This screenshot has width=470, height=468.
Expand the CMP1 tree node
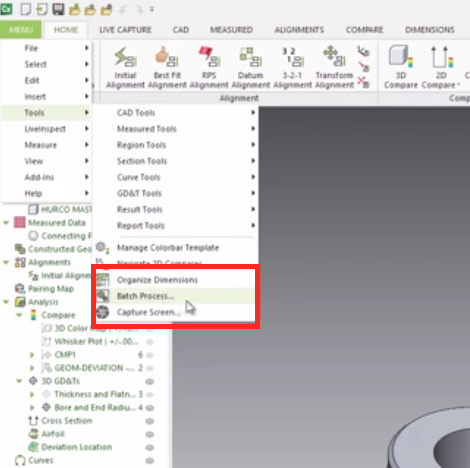(x=32, y=355)
